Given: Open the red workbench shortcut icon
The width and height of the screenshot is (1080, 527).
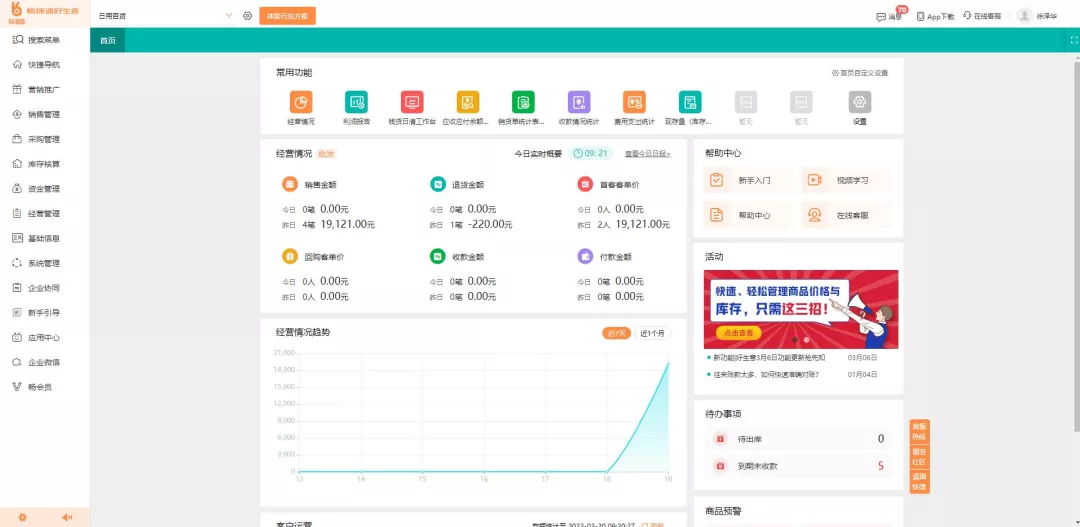Looking at the screenshot, I should (x=412, y=102).
